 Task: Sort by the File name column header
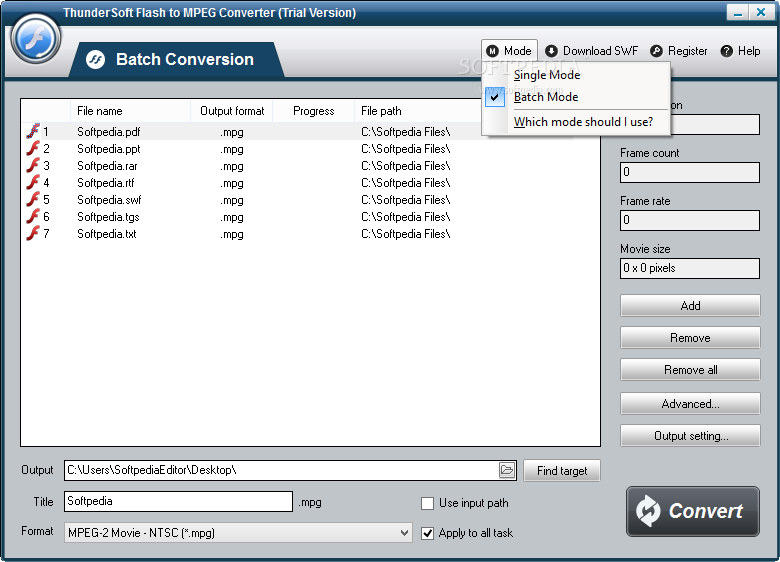130,111
